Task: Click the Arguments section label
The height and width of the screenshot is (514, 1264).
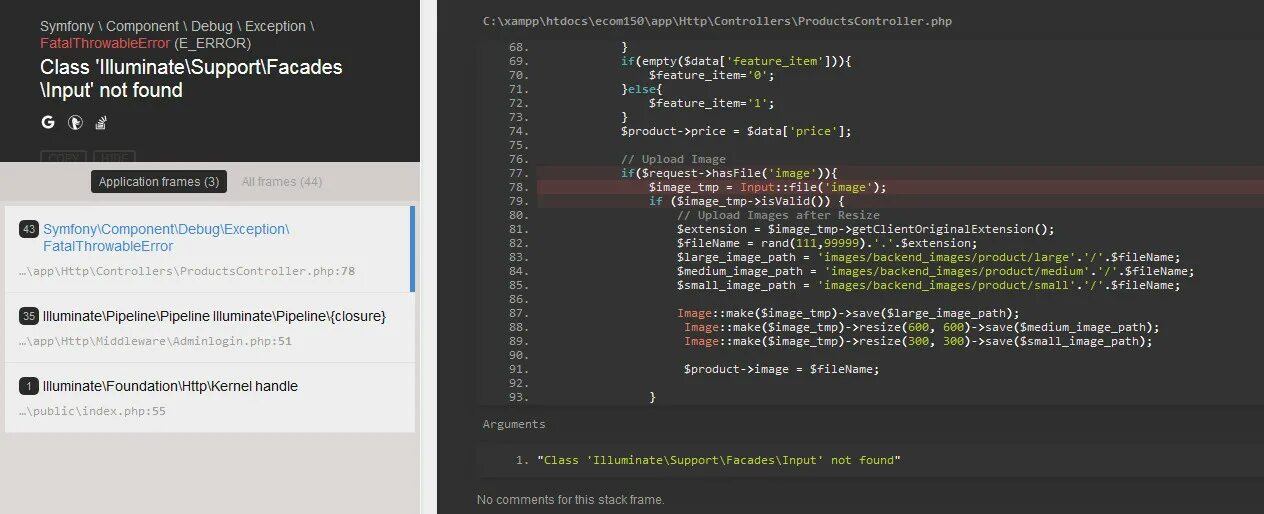Action: [514, 424]
